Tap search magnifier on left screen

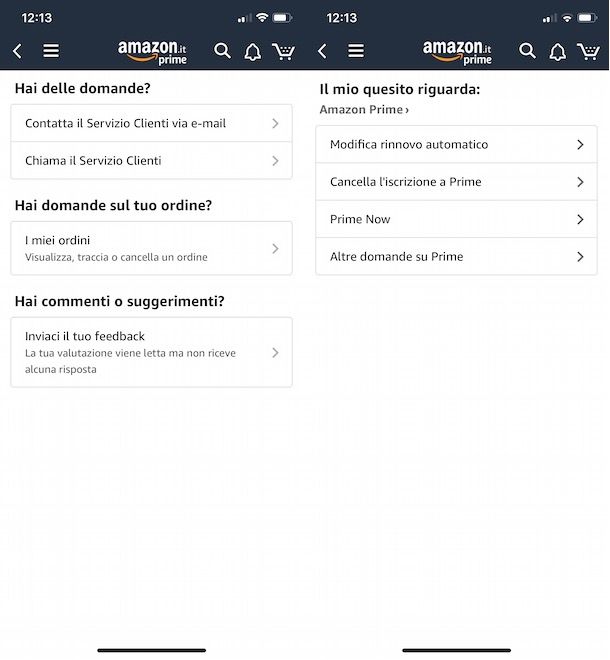222,51
